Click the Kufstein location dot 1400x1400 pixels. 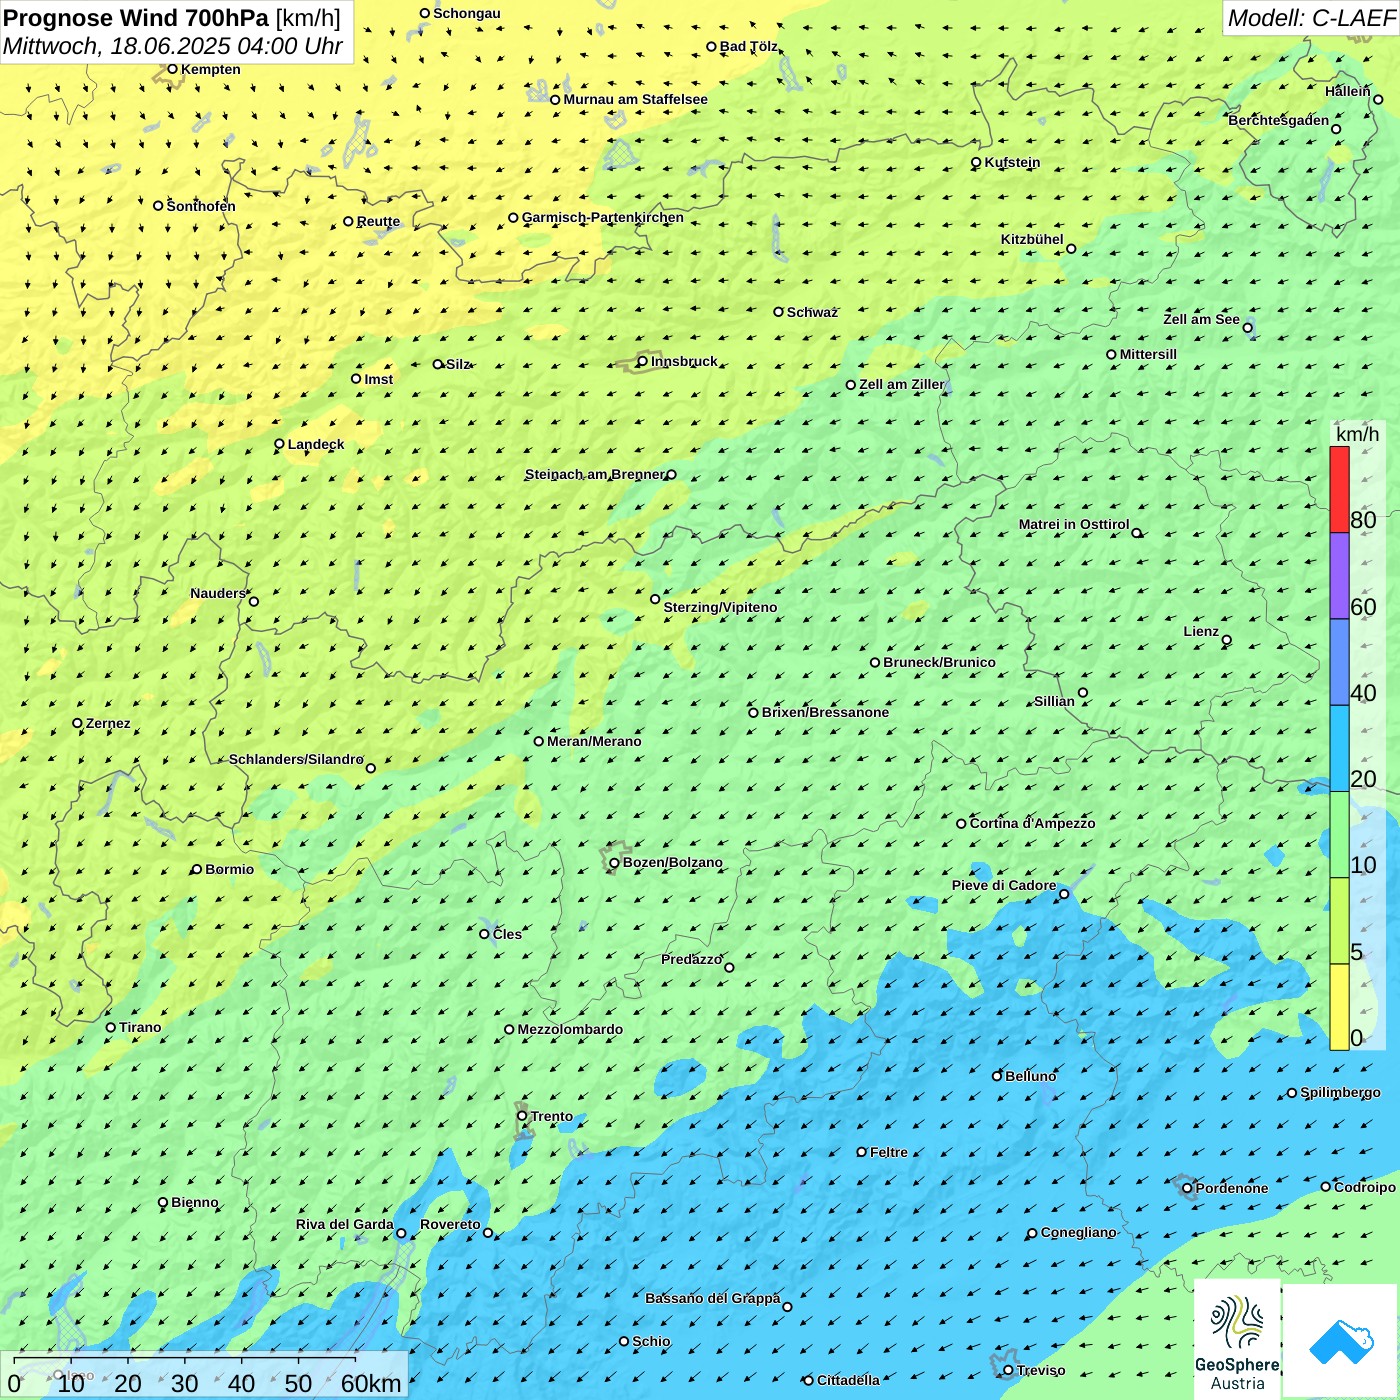976,162
